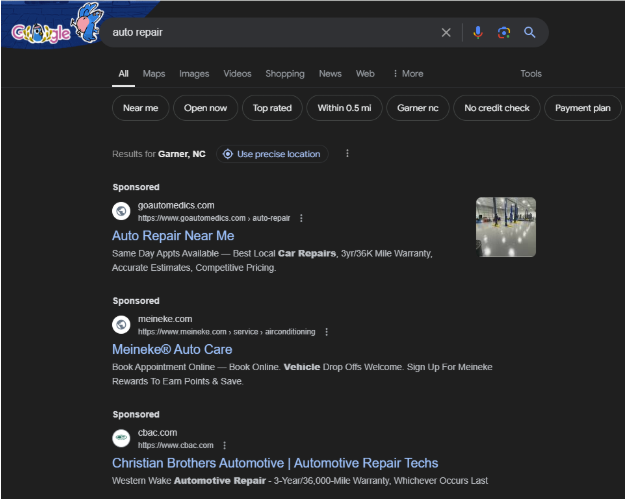
Task: Apply the Garner nc filter chip
Action: tap(418, 108)
